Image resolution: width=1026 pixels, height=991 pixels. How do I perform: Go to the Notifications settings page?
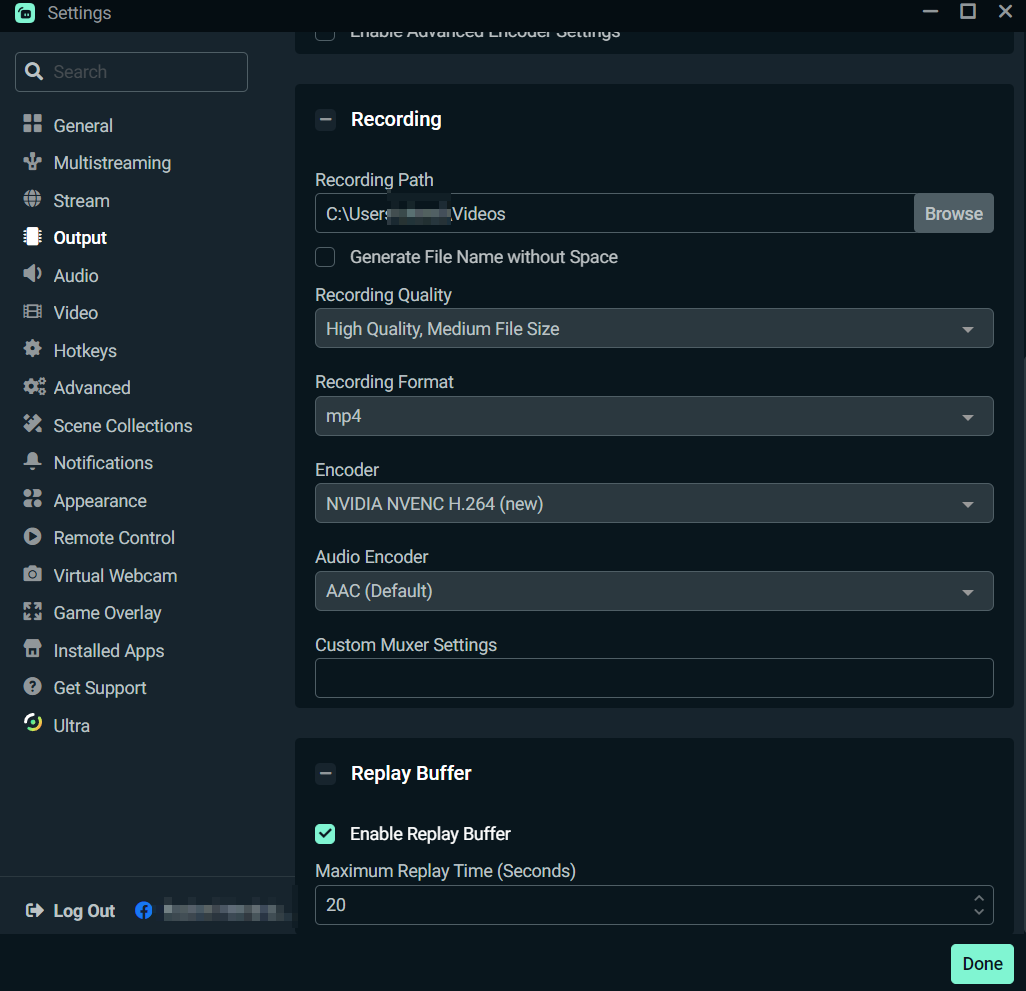click(x=31, y=462)
